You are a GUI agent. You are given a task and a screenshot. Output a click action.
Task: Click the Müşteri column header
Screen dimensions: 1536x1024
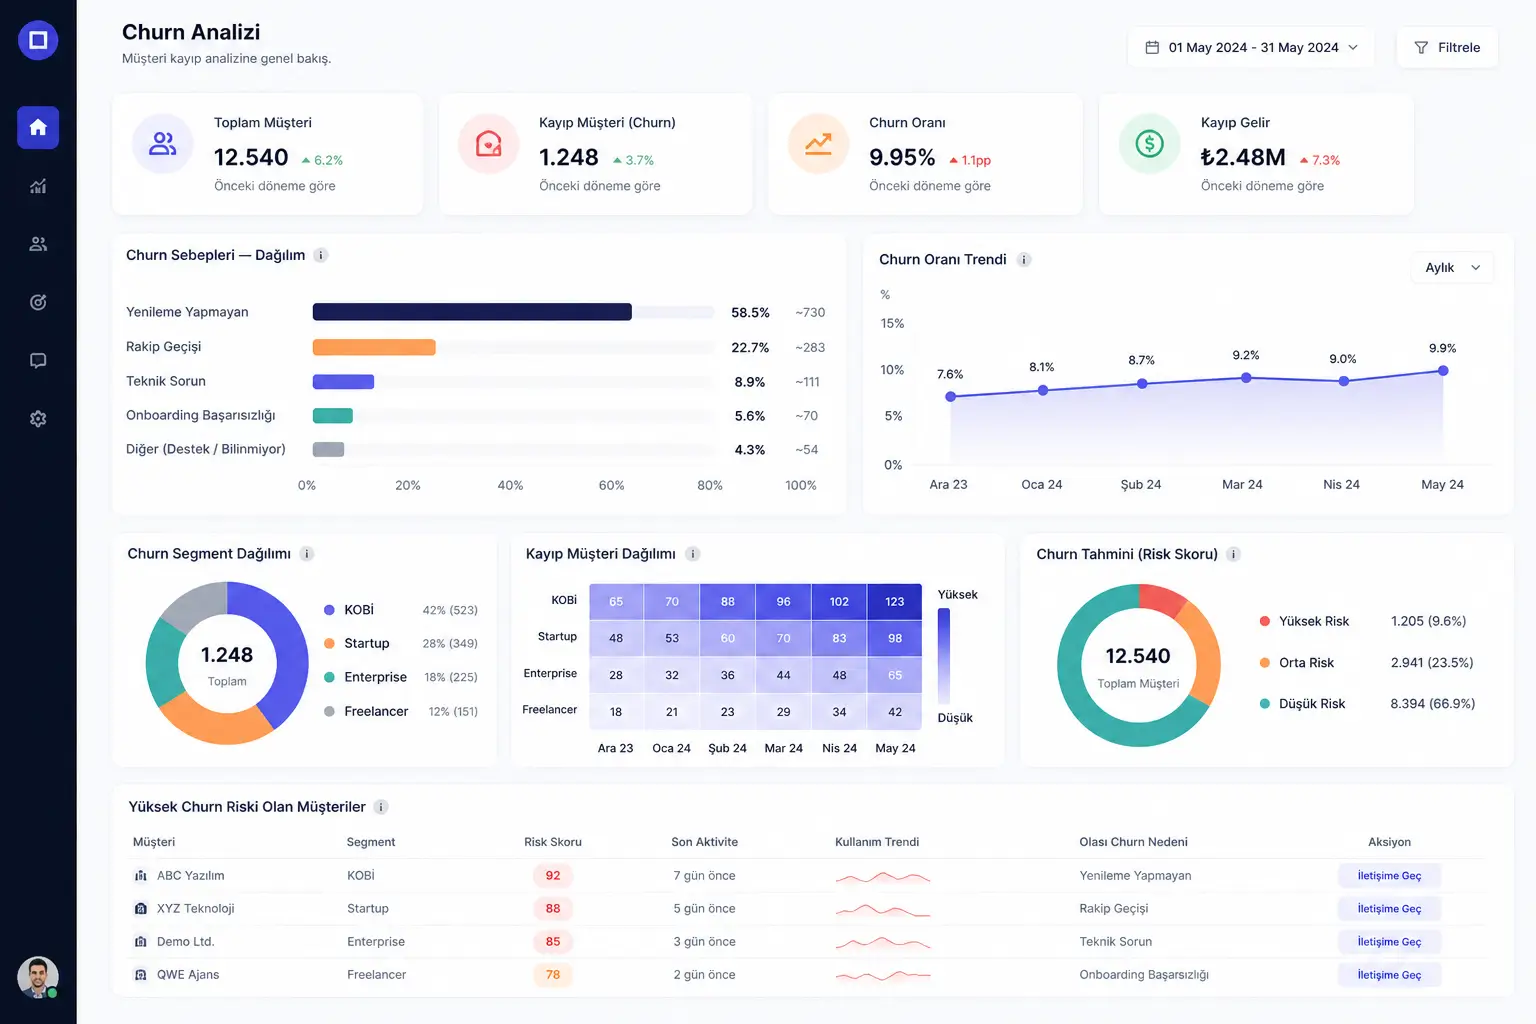click(154, 842)
